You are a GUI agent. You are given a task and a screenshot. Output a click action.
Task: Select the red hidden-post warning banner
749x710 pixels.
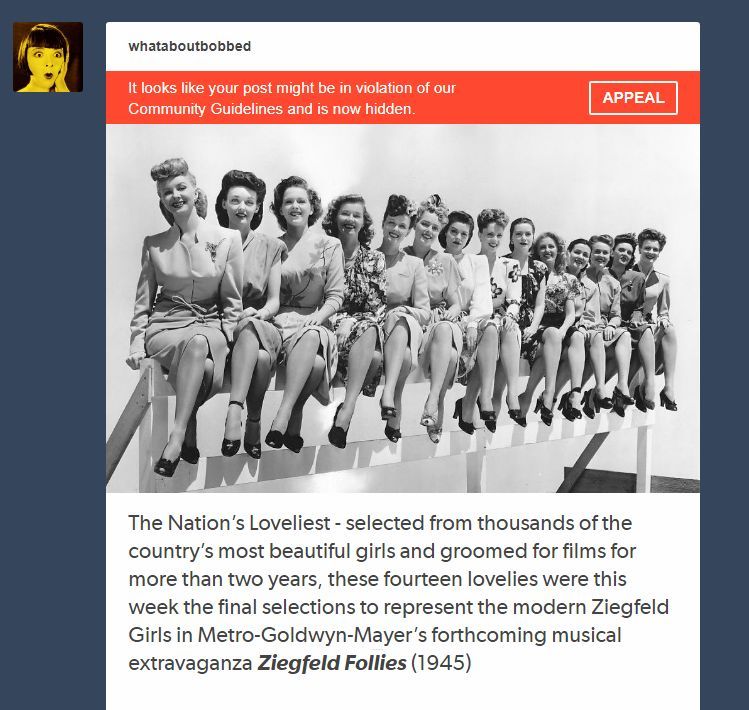[403, 97]
